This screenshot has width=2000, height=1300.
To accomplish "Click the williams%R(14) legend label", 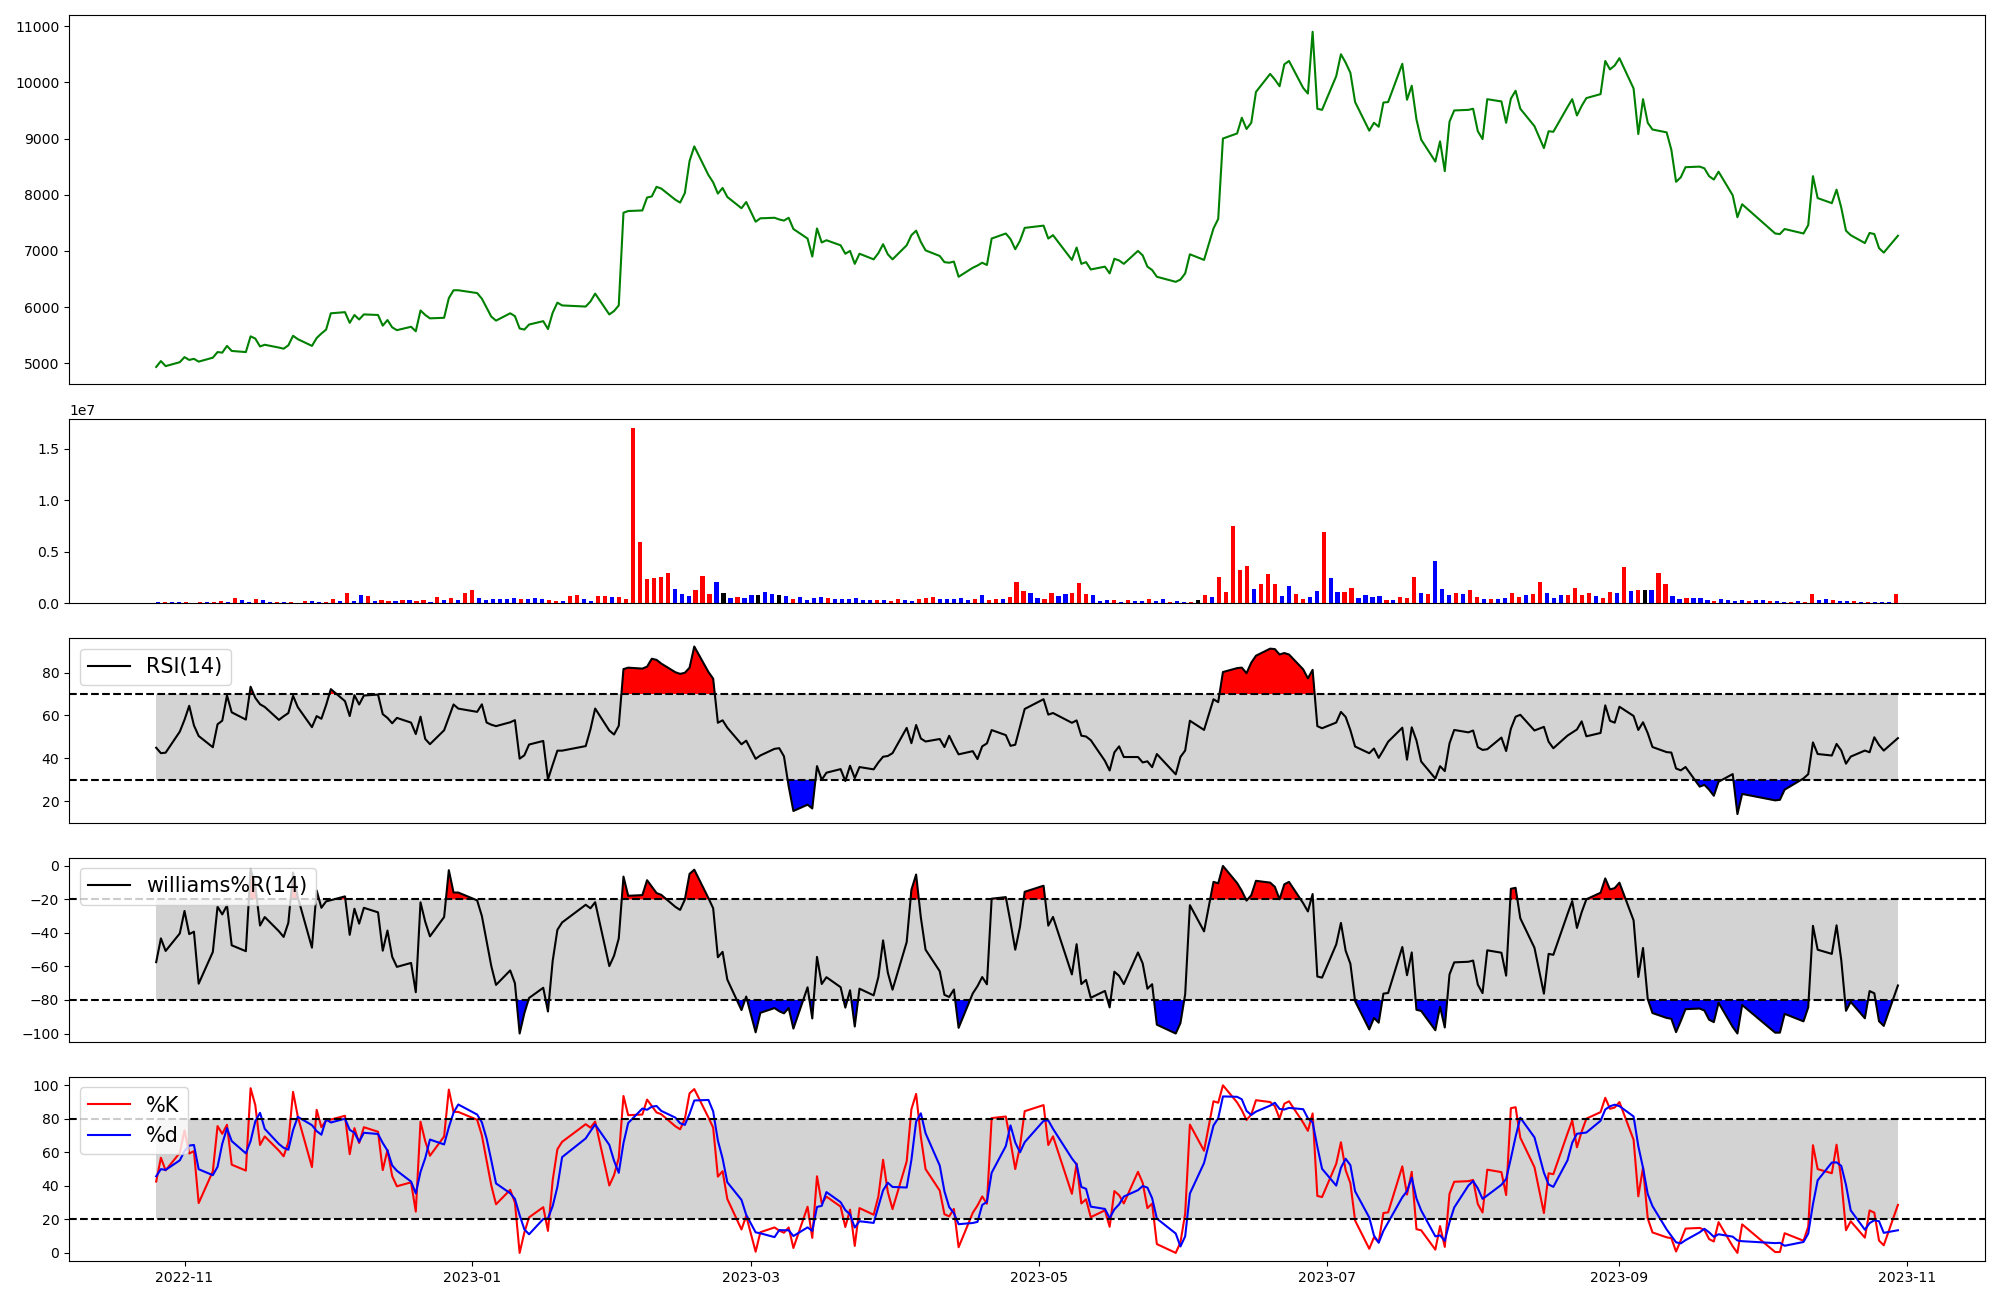I will tap(226, 885).
